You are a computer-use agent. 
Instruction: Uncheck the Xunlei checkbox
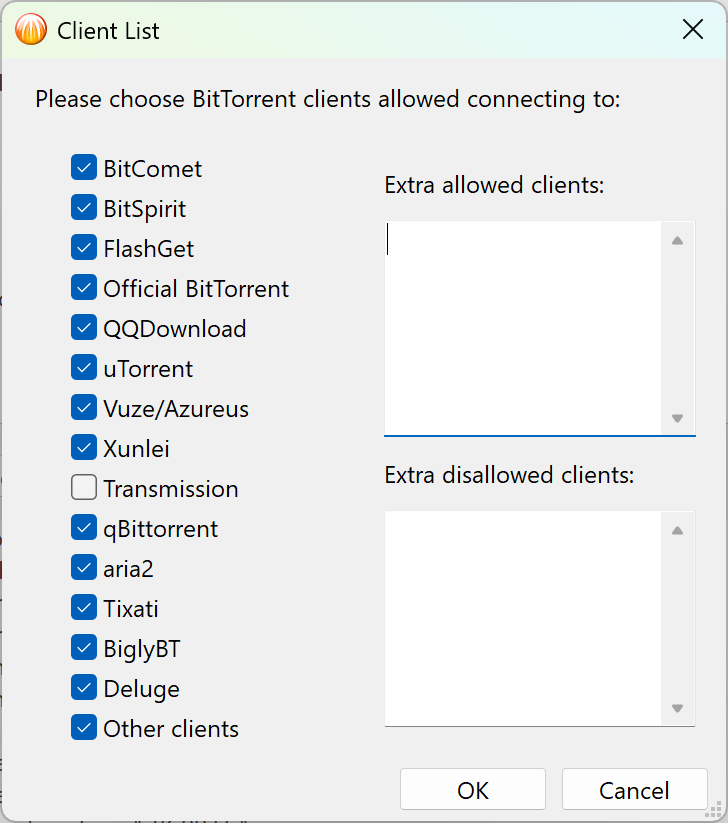pyautogui.click(x=84, y=448)
